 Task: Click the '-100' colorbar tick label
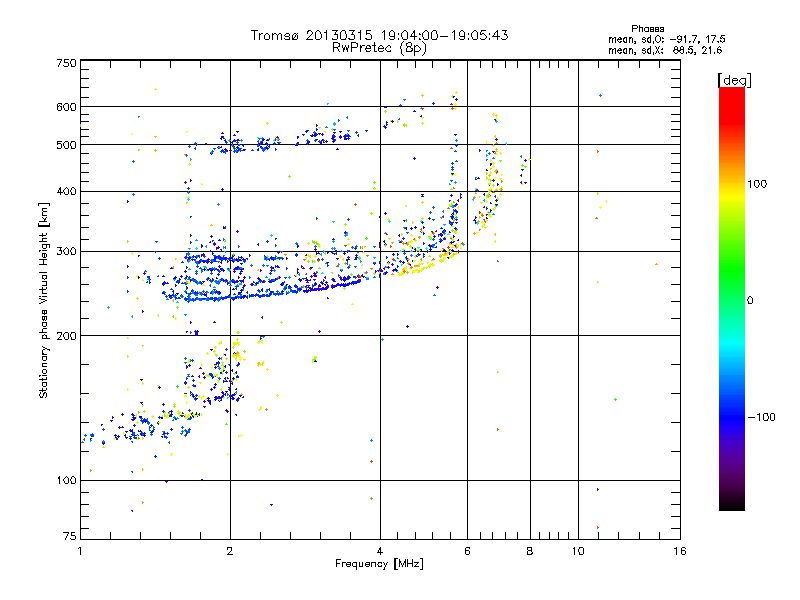click(x=762, y=417)
